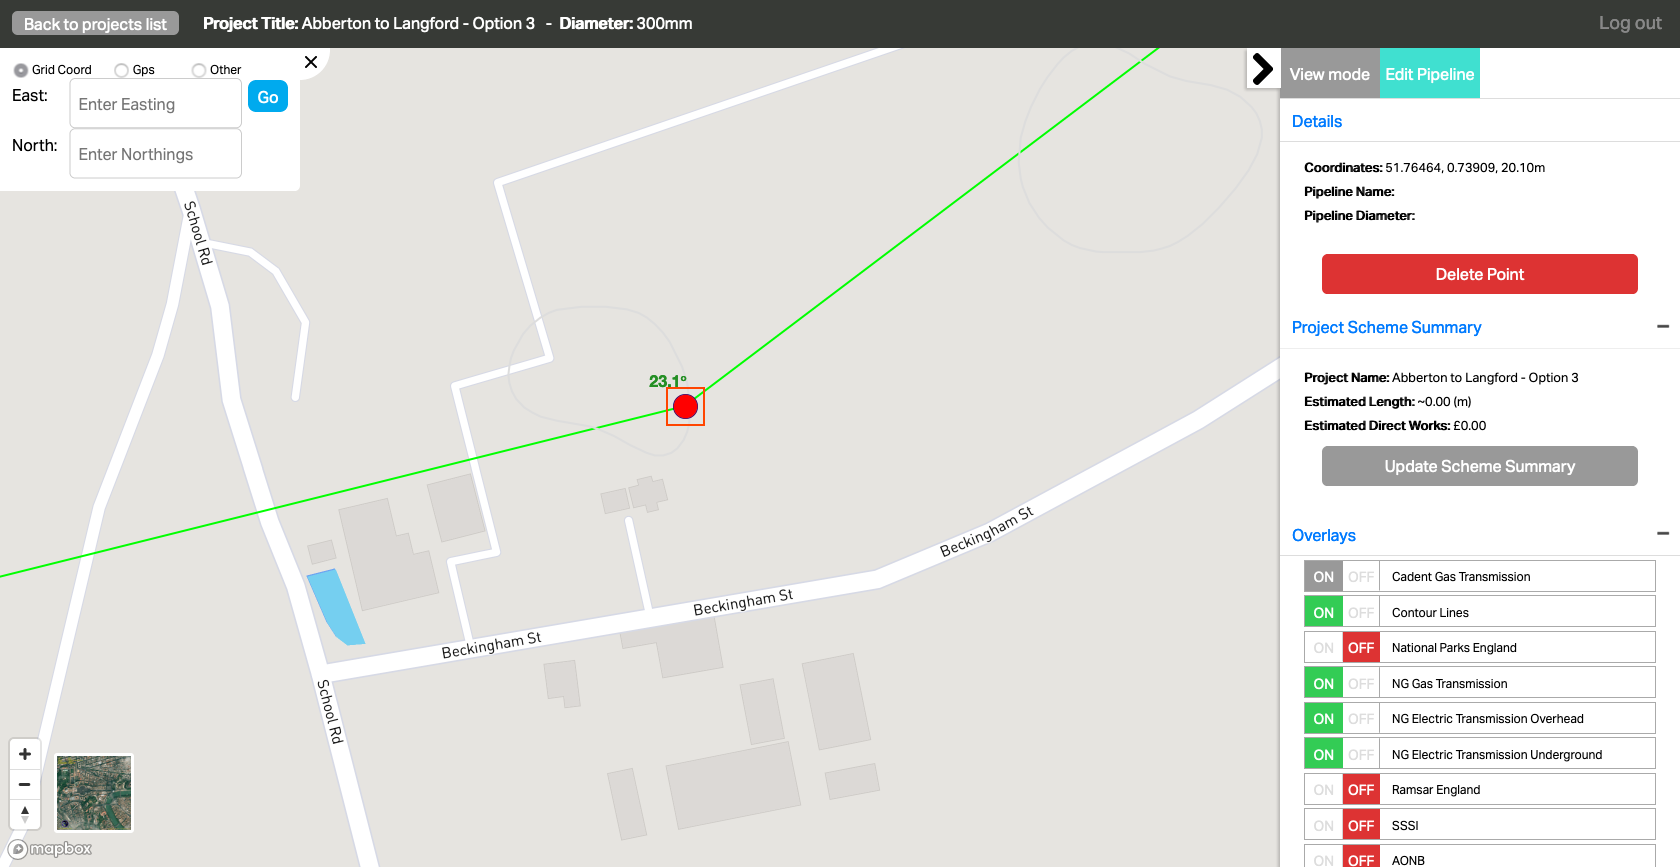This screenshot has width=1680, height=867.
Task: Reset map bearing with compass icon
Action: coord(25,814)
